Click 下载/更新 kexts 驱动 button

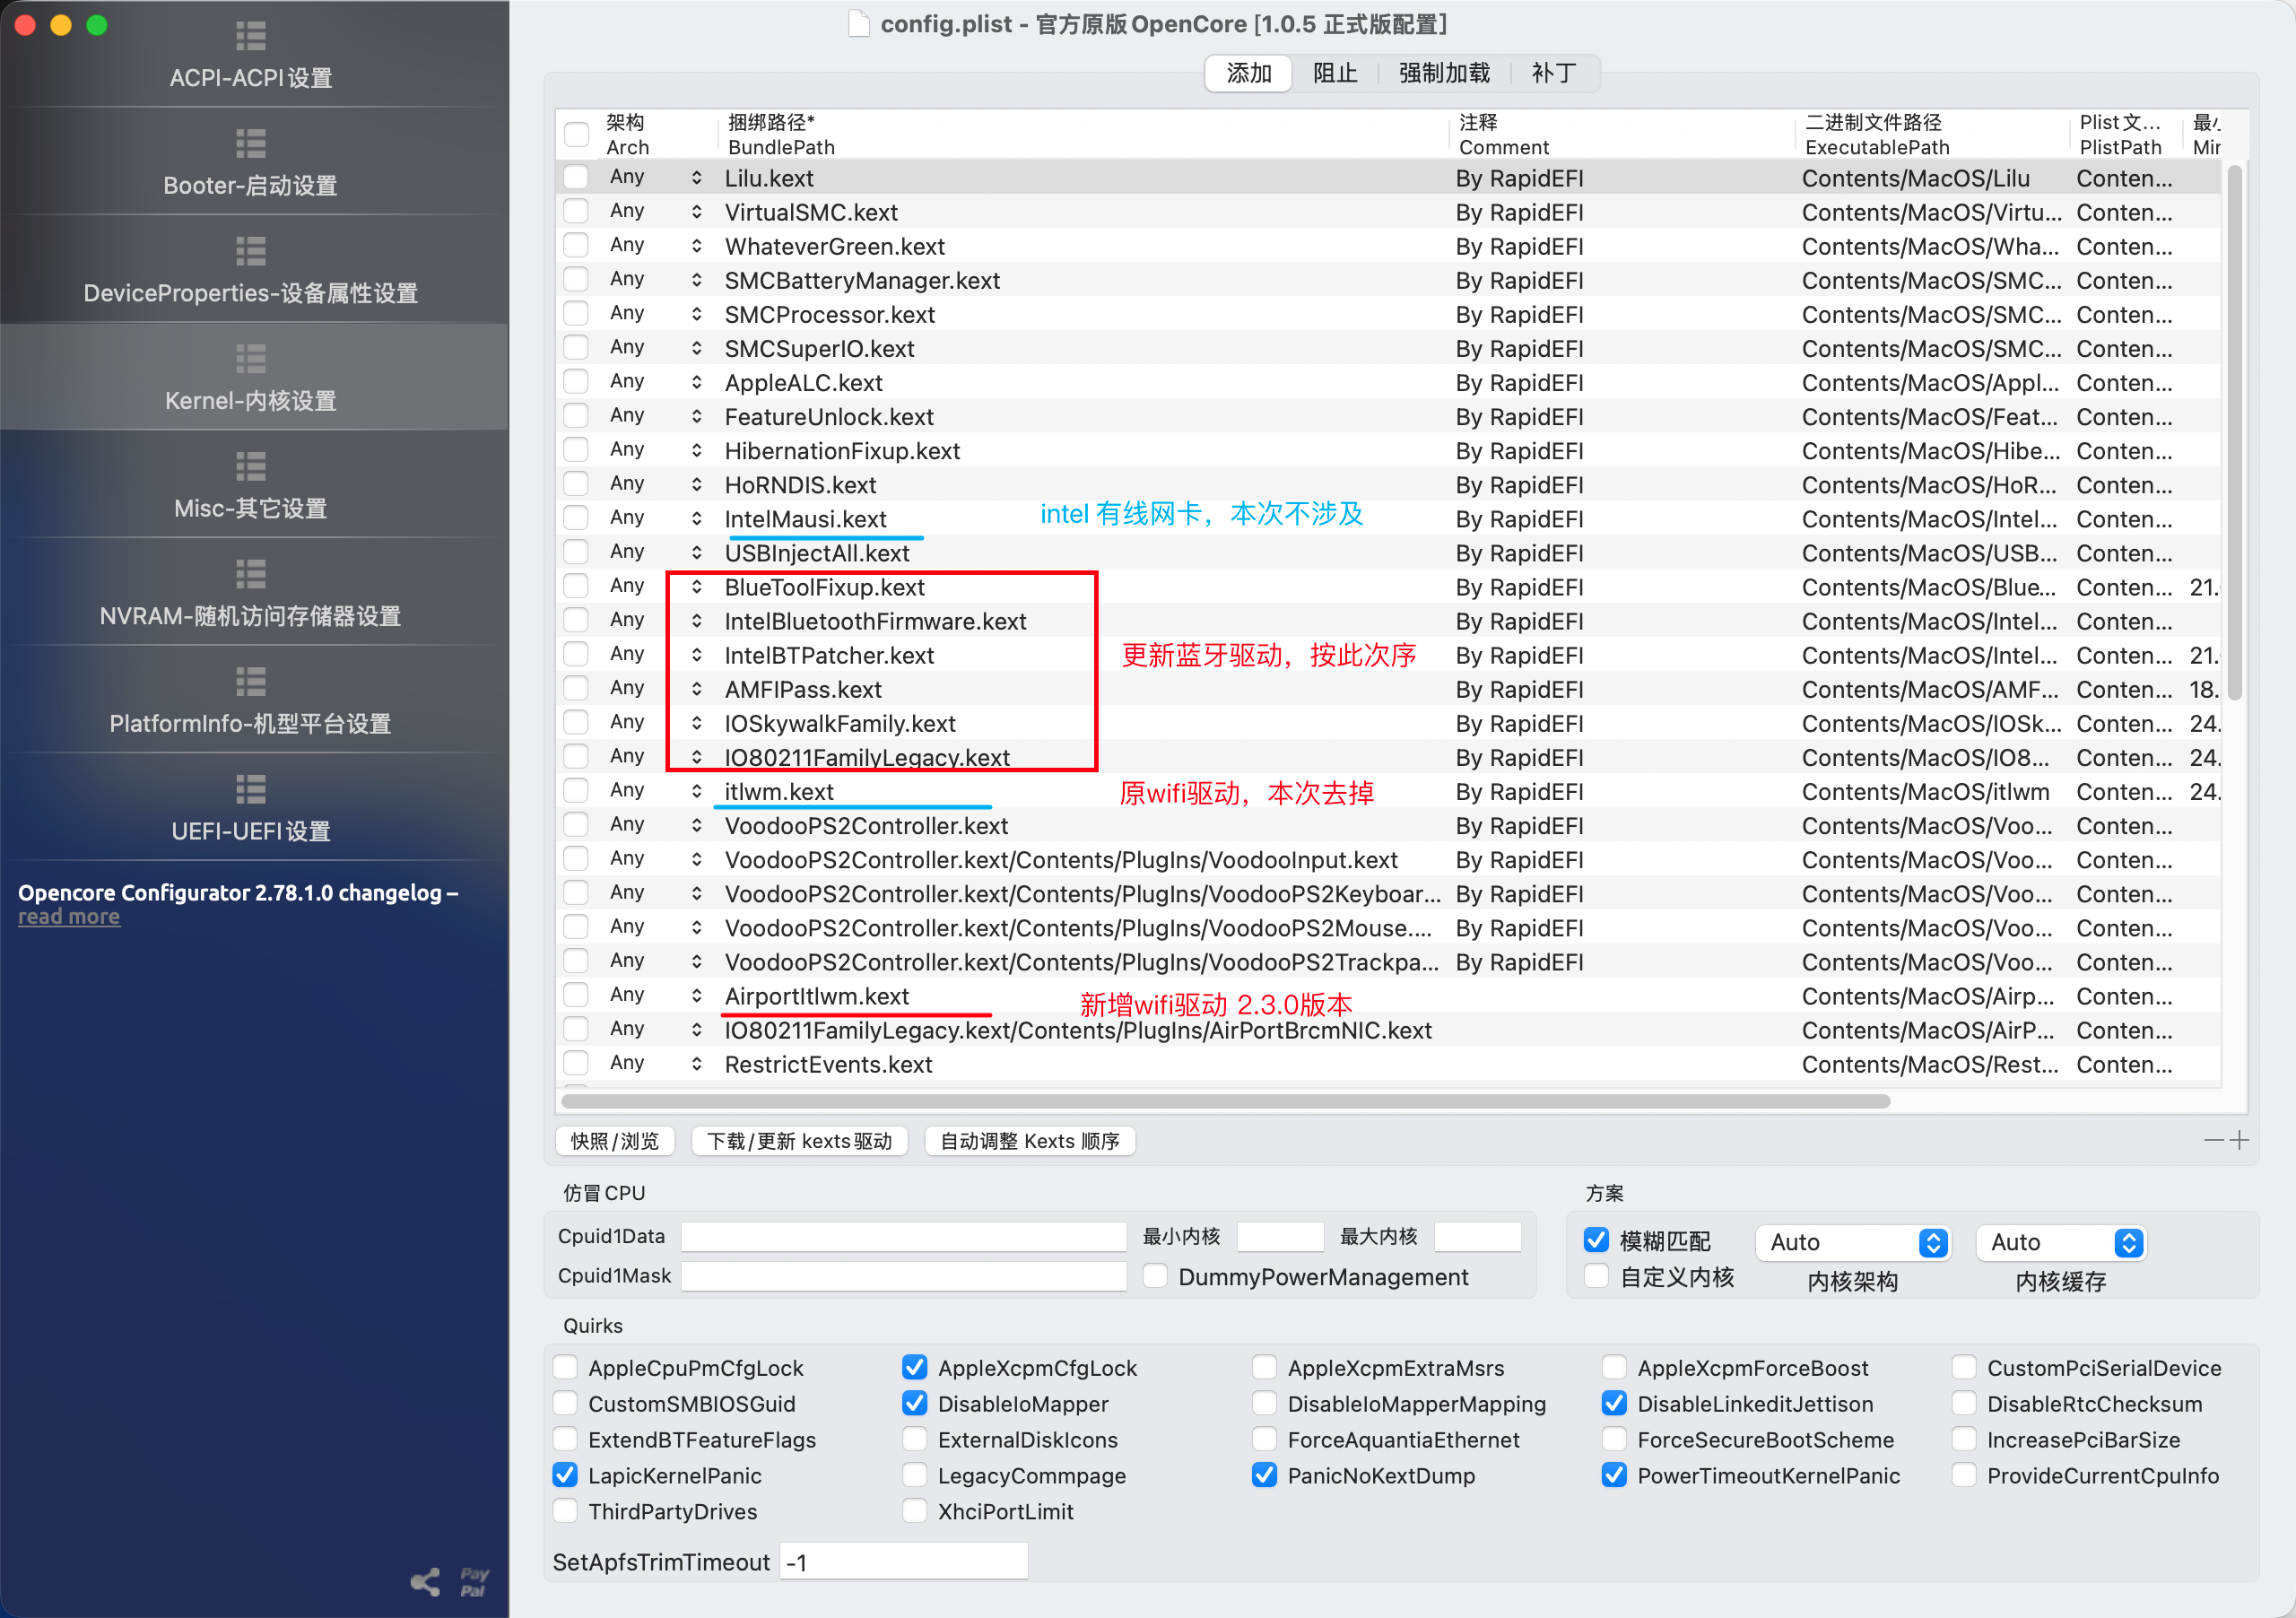(x=799, y=1141)
